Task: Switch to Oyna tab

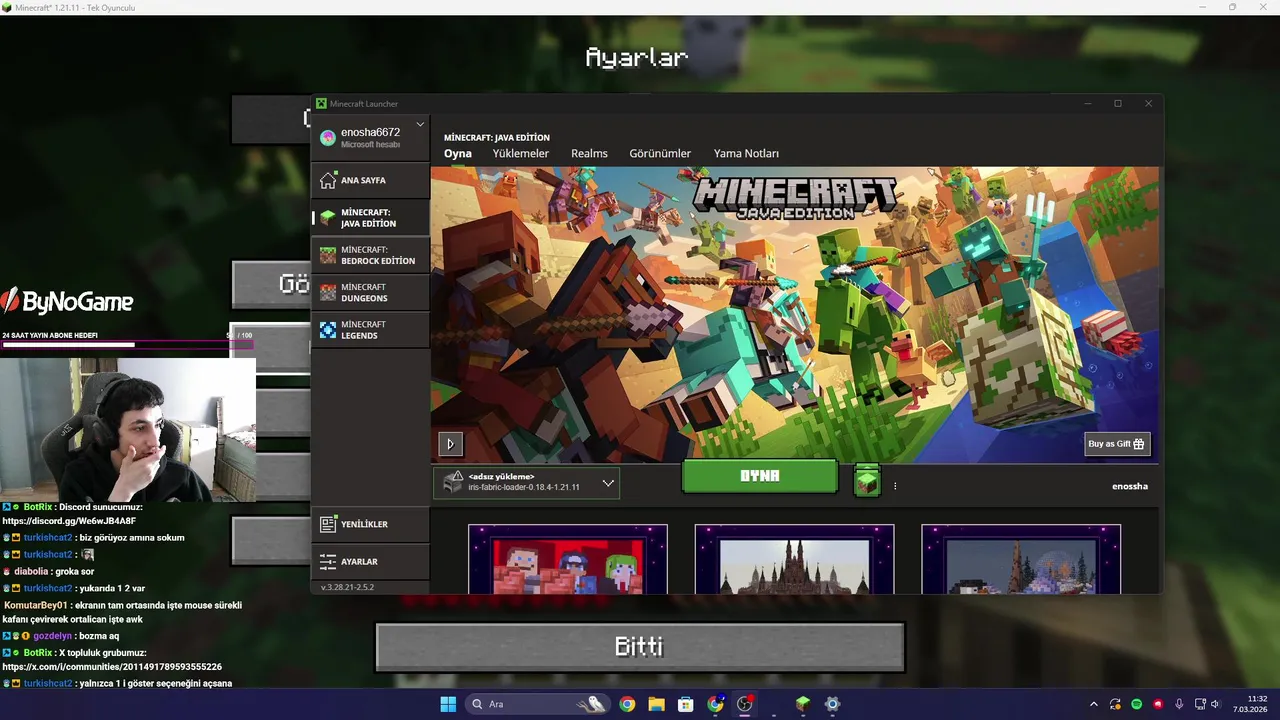Action: (458, 153)
